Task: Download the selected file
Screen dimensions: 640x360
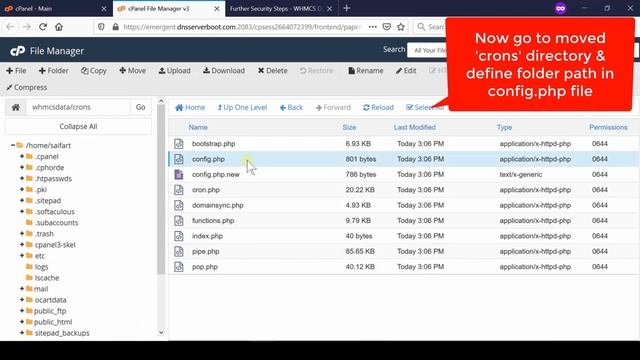Action: [224, 71]
